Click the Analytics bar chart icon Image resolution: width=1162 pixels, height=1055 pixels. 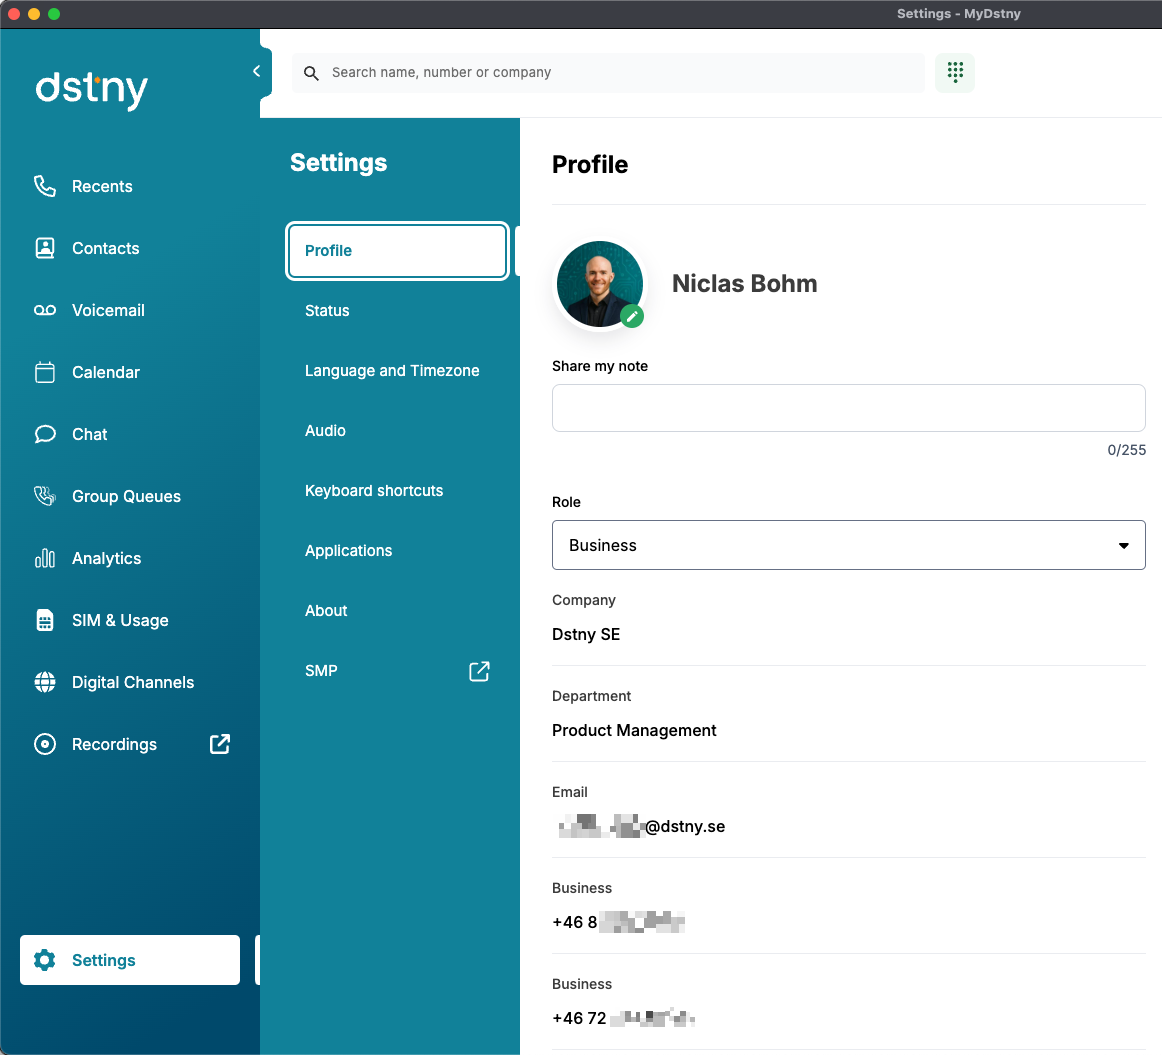click(45, 558)
